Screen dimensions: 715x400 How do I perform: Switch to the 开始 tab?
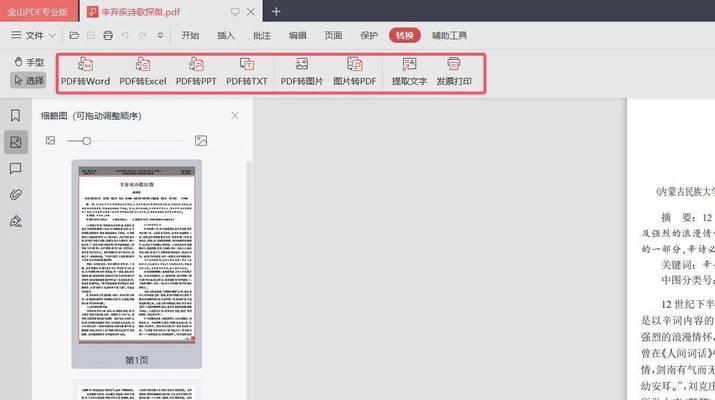(x=190, y=35)
